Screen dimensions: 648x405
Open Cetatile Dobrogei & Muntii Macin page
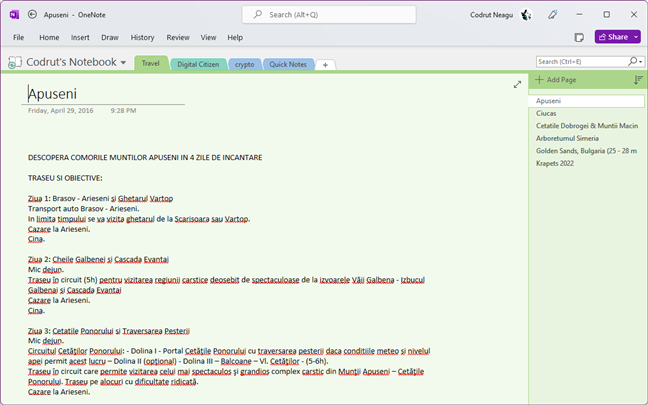click(x=586, y=126)
